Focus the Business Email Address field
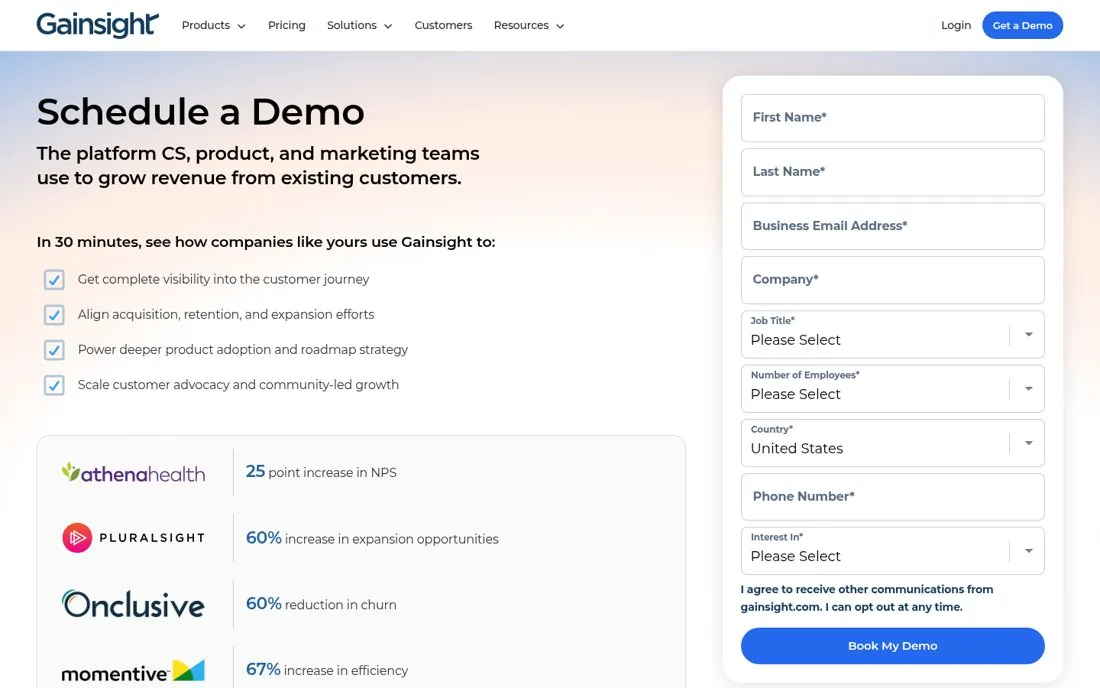Image resolution: width=1100 pixels, height=688 pixels. pyautogui.click(x=892, y=226)
